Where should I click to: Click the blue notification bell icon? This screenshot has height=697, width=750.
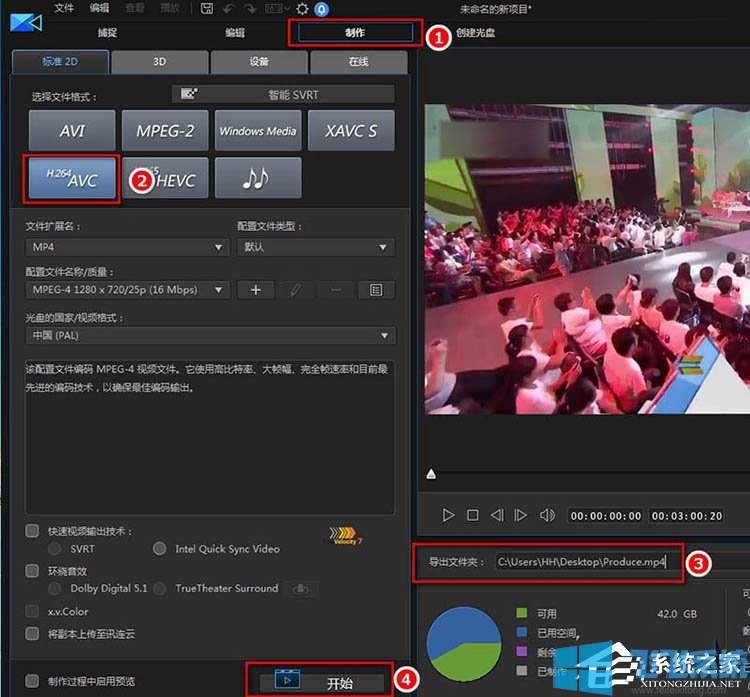pos(322,9)
